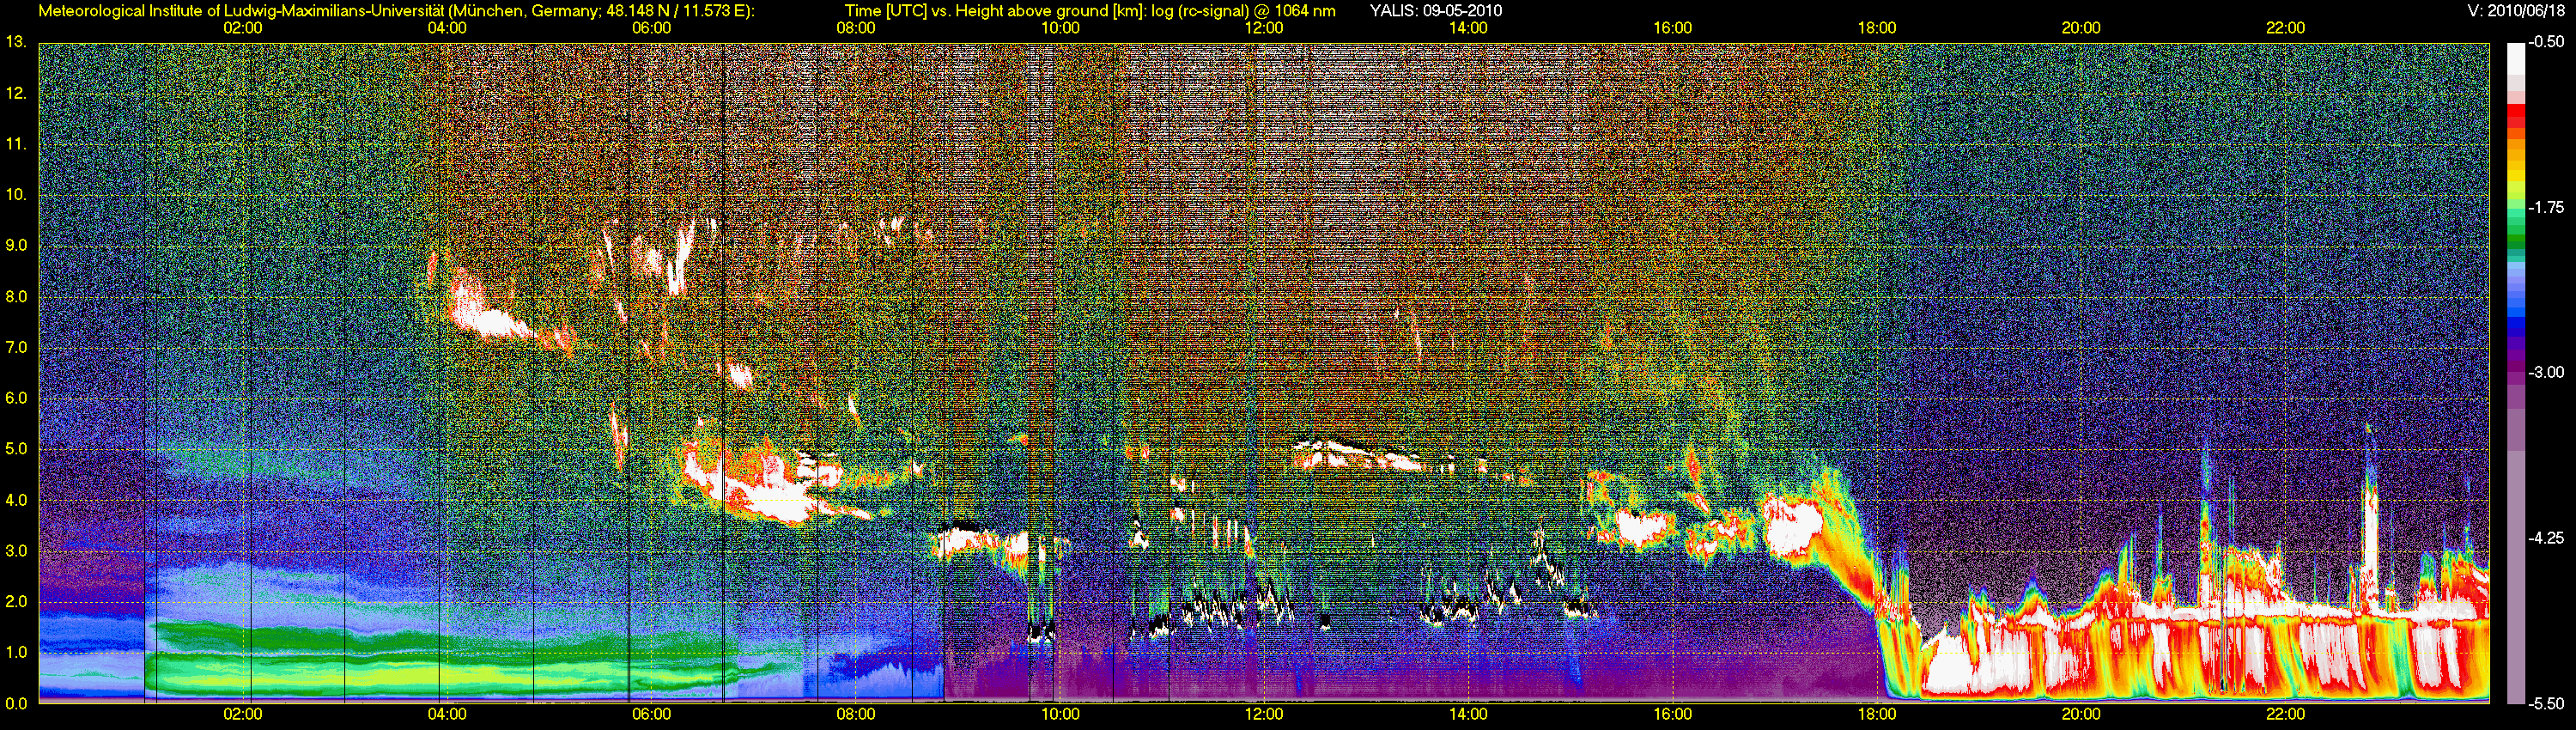Click the 06:00 label on the top time axis
Viewport: 2576px width, 730px height.
click(x=651, y=28)
